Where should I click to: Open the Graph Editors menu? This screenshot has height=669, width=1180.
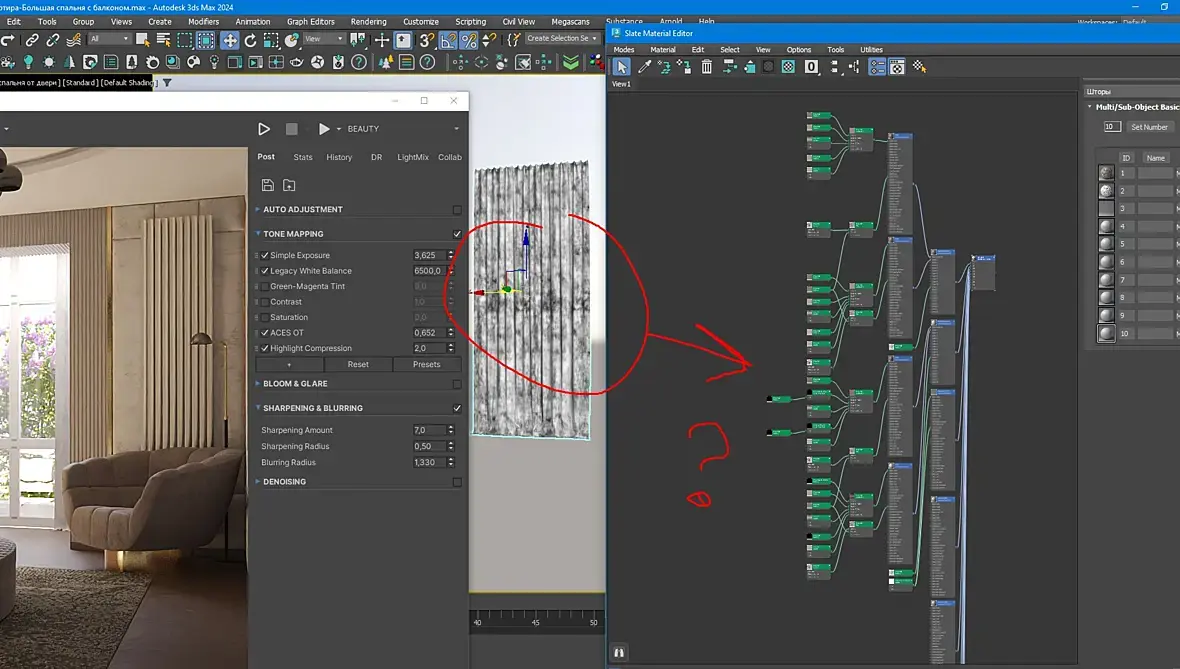(x=311, y=22)
